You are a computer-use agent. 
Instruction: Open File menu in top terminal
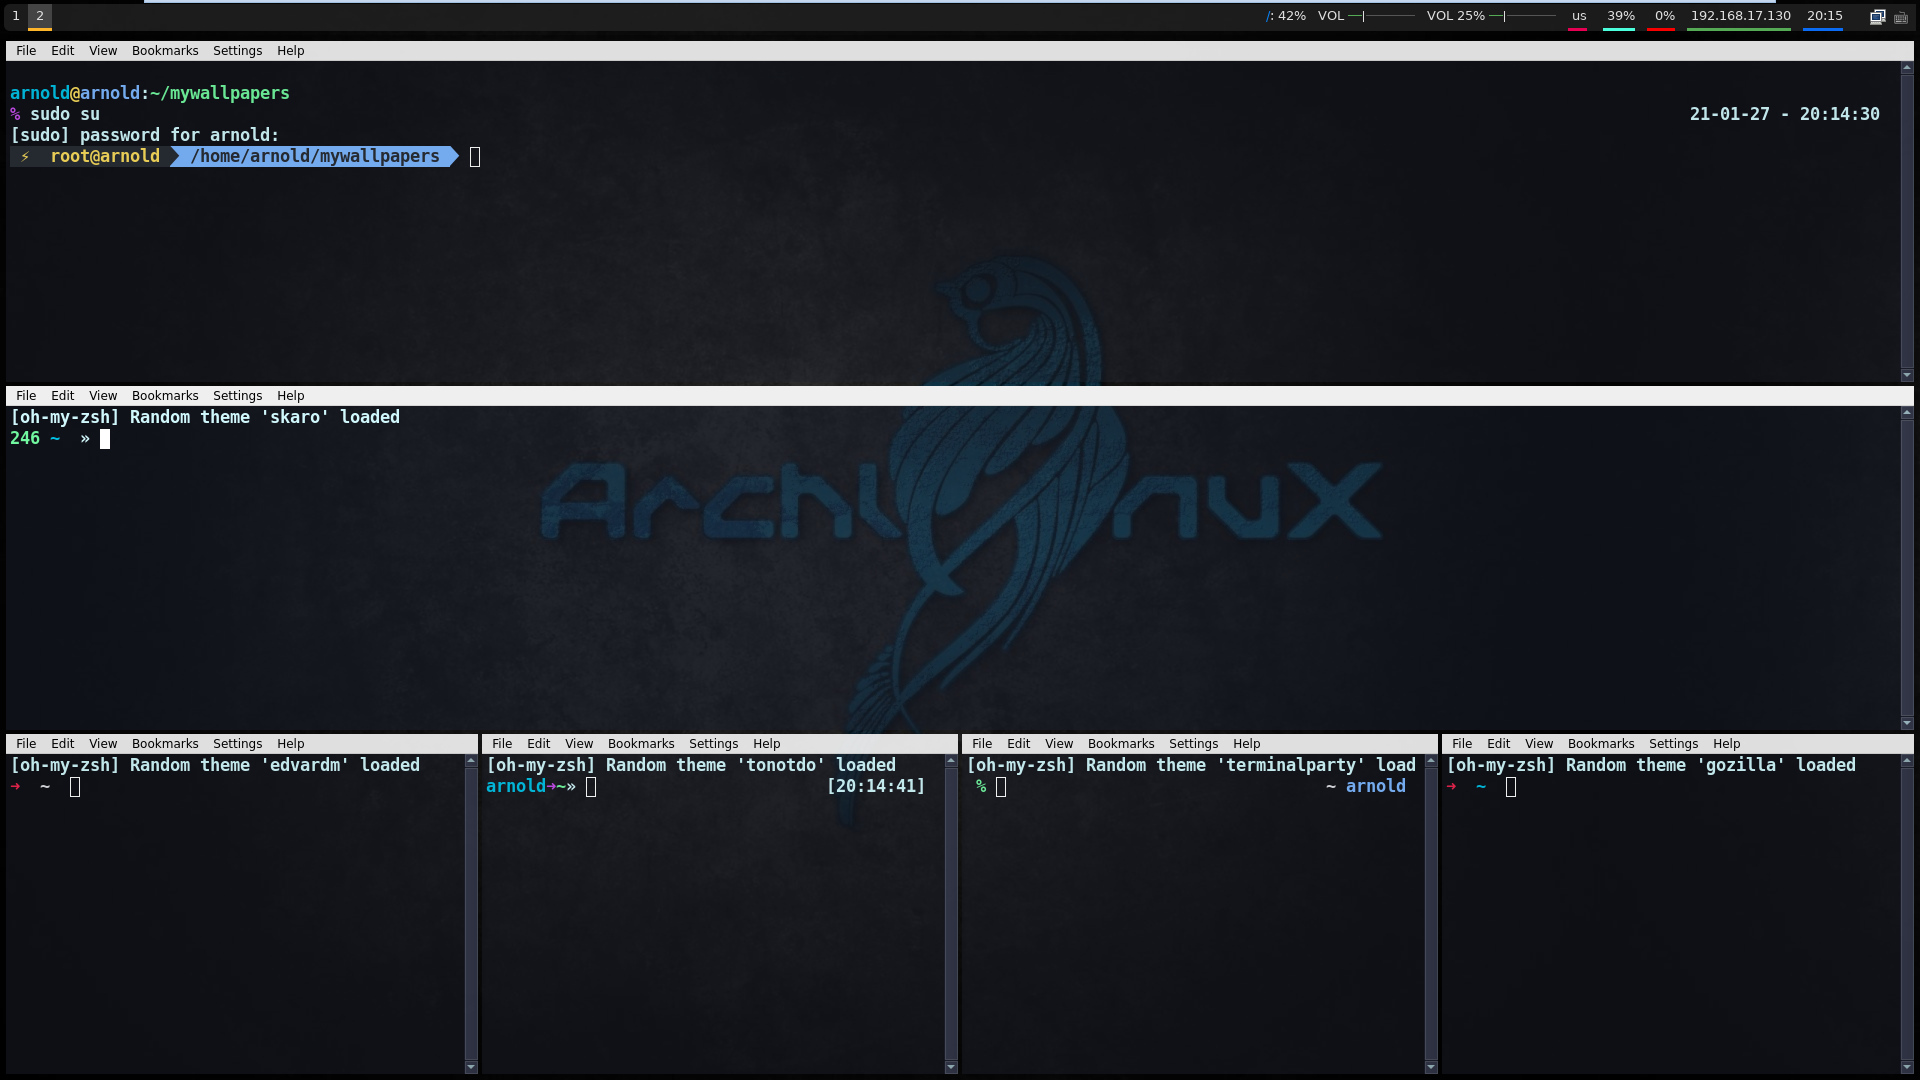26,51
